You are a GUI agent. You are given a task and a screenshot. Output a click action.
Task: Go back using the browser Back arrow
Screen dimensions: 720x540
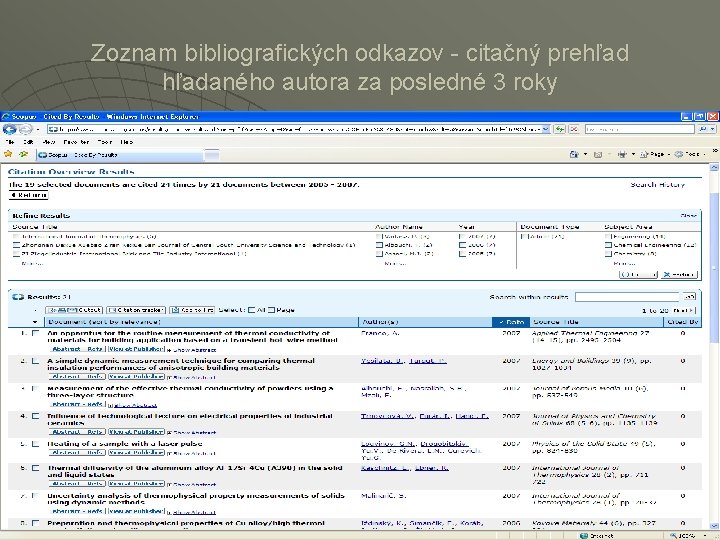coord(9,129)
